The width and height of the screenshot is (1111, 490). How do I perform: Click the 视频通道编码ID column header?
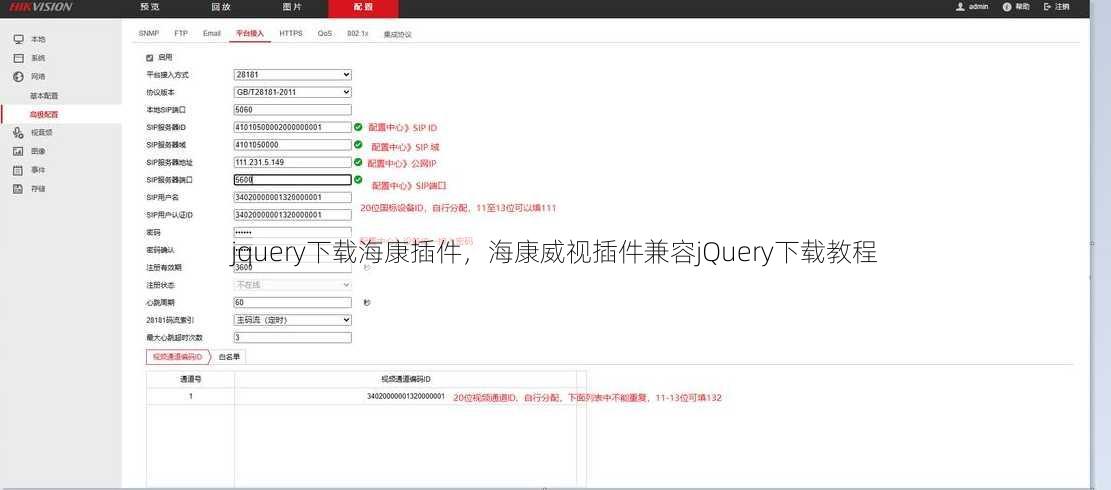(x=406, y=380)
